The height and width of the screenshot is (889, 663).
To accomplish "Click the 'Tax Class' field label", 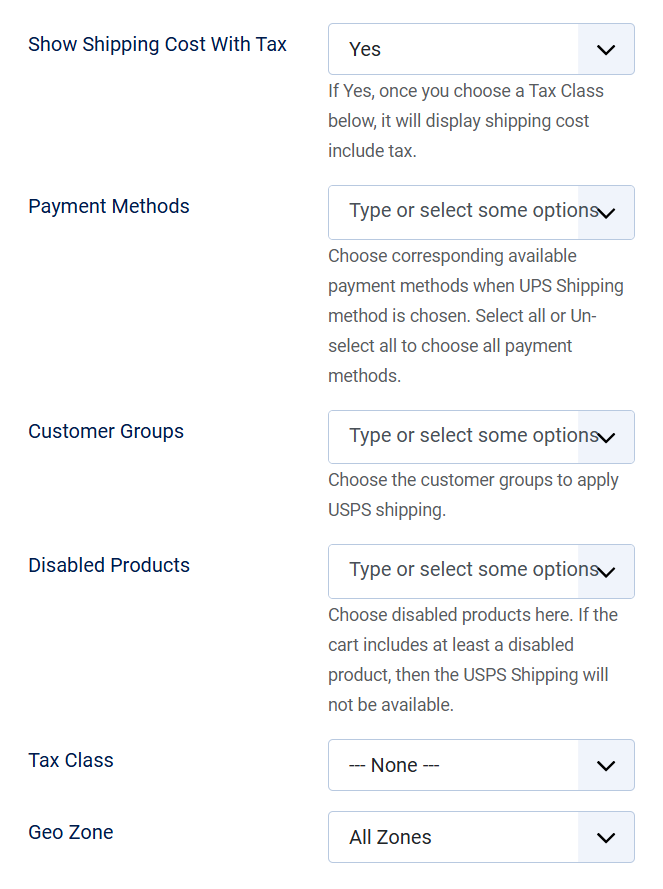I will click(x=71, y=761).
